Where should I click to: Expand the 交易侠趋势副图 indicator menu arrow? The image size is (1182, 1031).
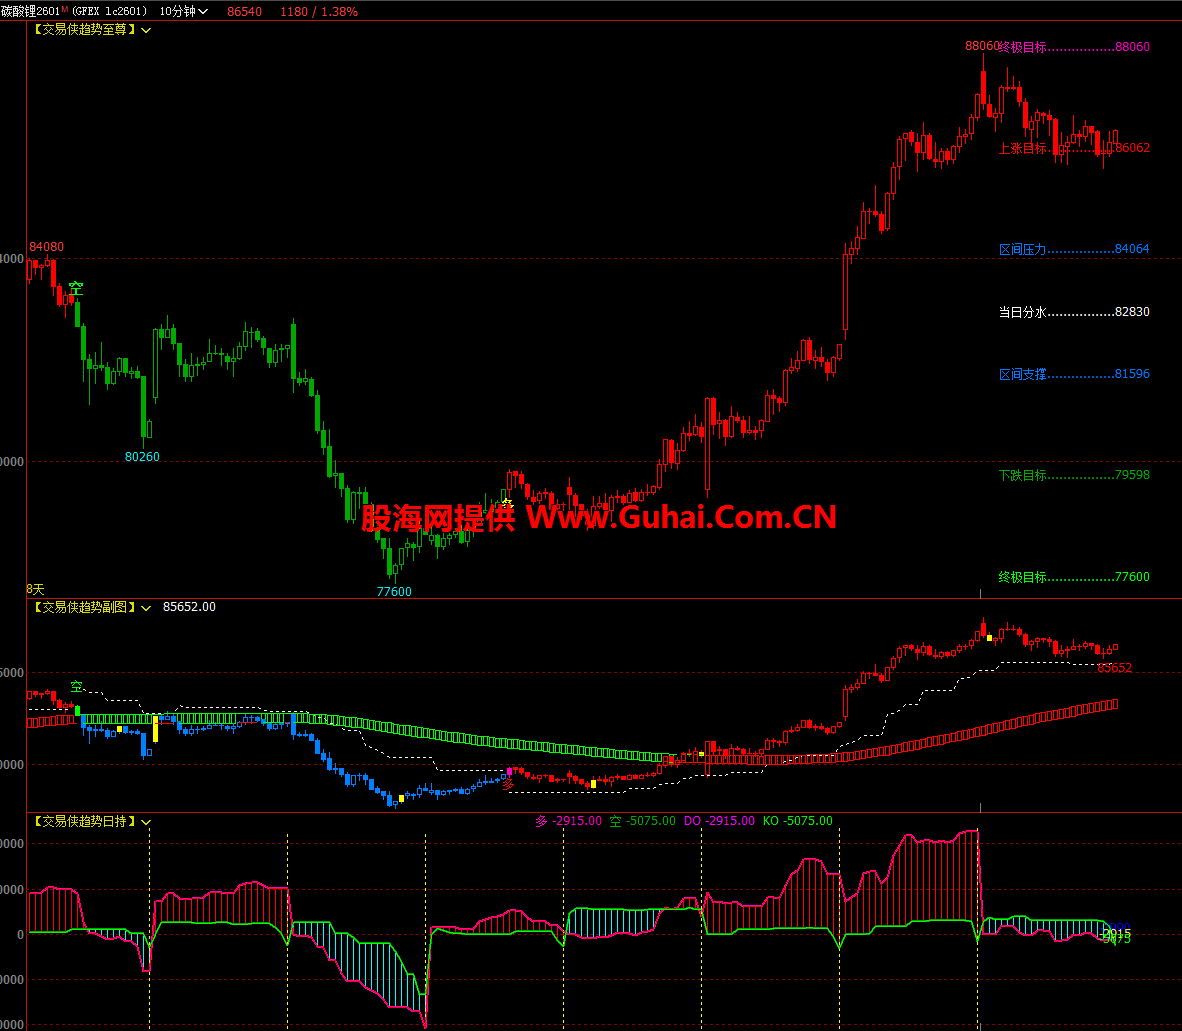[147, 607]
